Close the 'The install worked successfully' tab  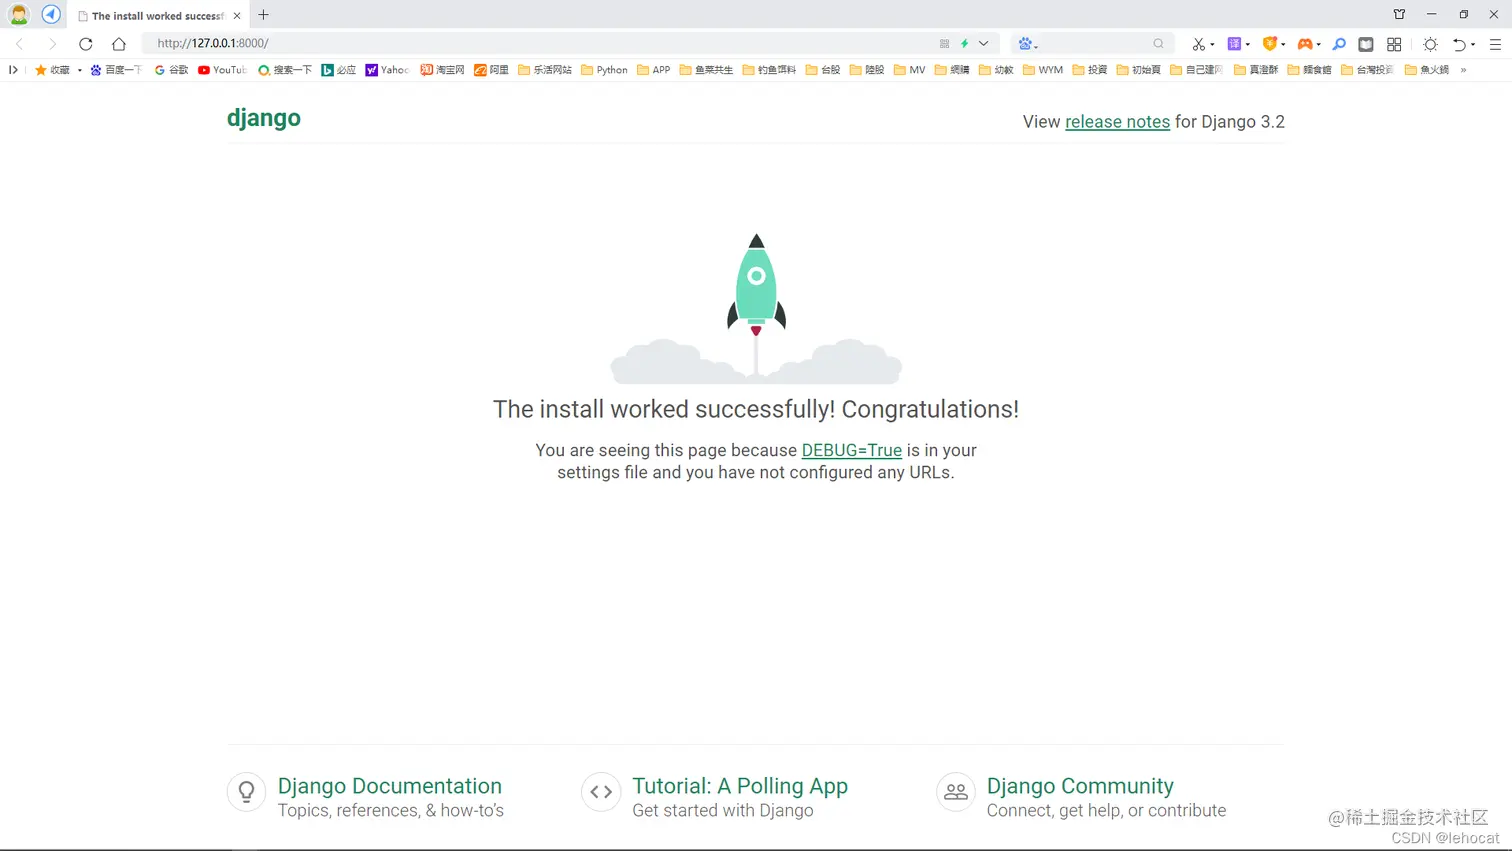[237, 16]
